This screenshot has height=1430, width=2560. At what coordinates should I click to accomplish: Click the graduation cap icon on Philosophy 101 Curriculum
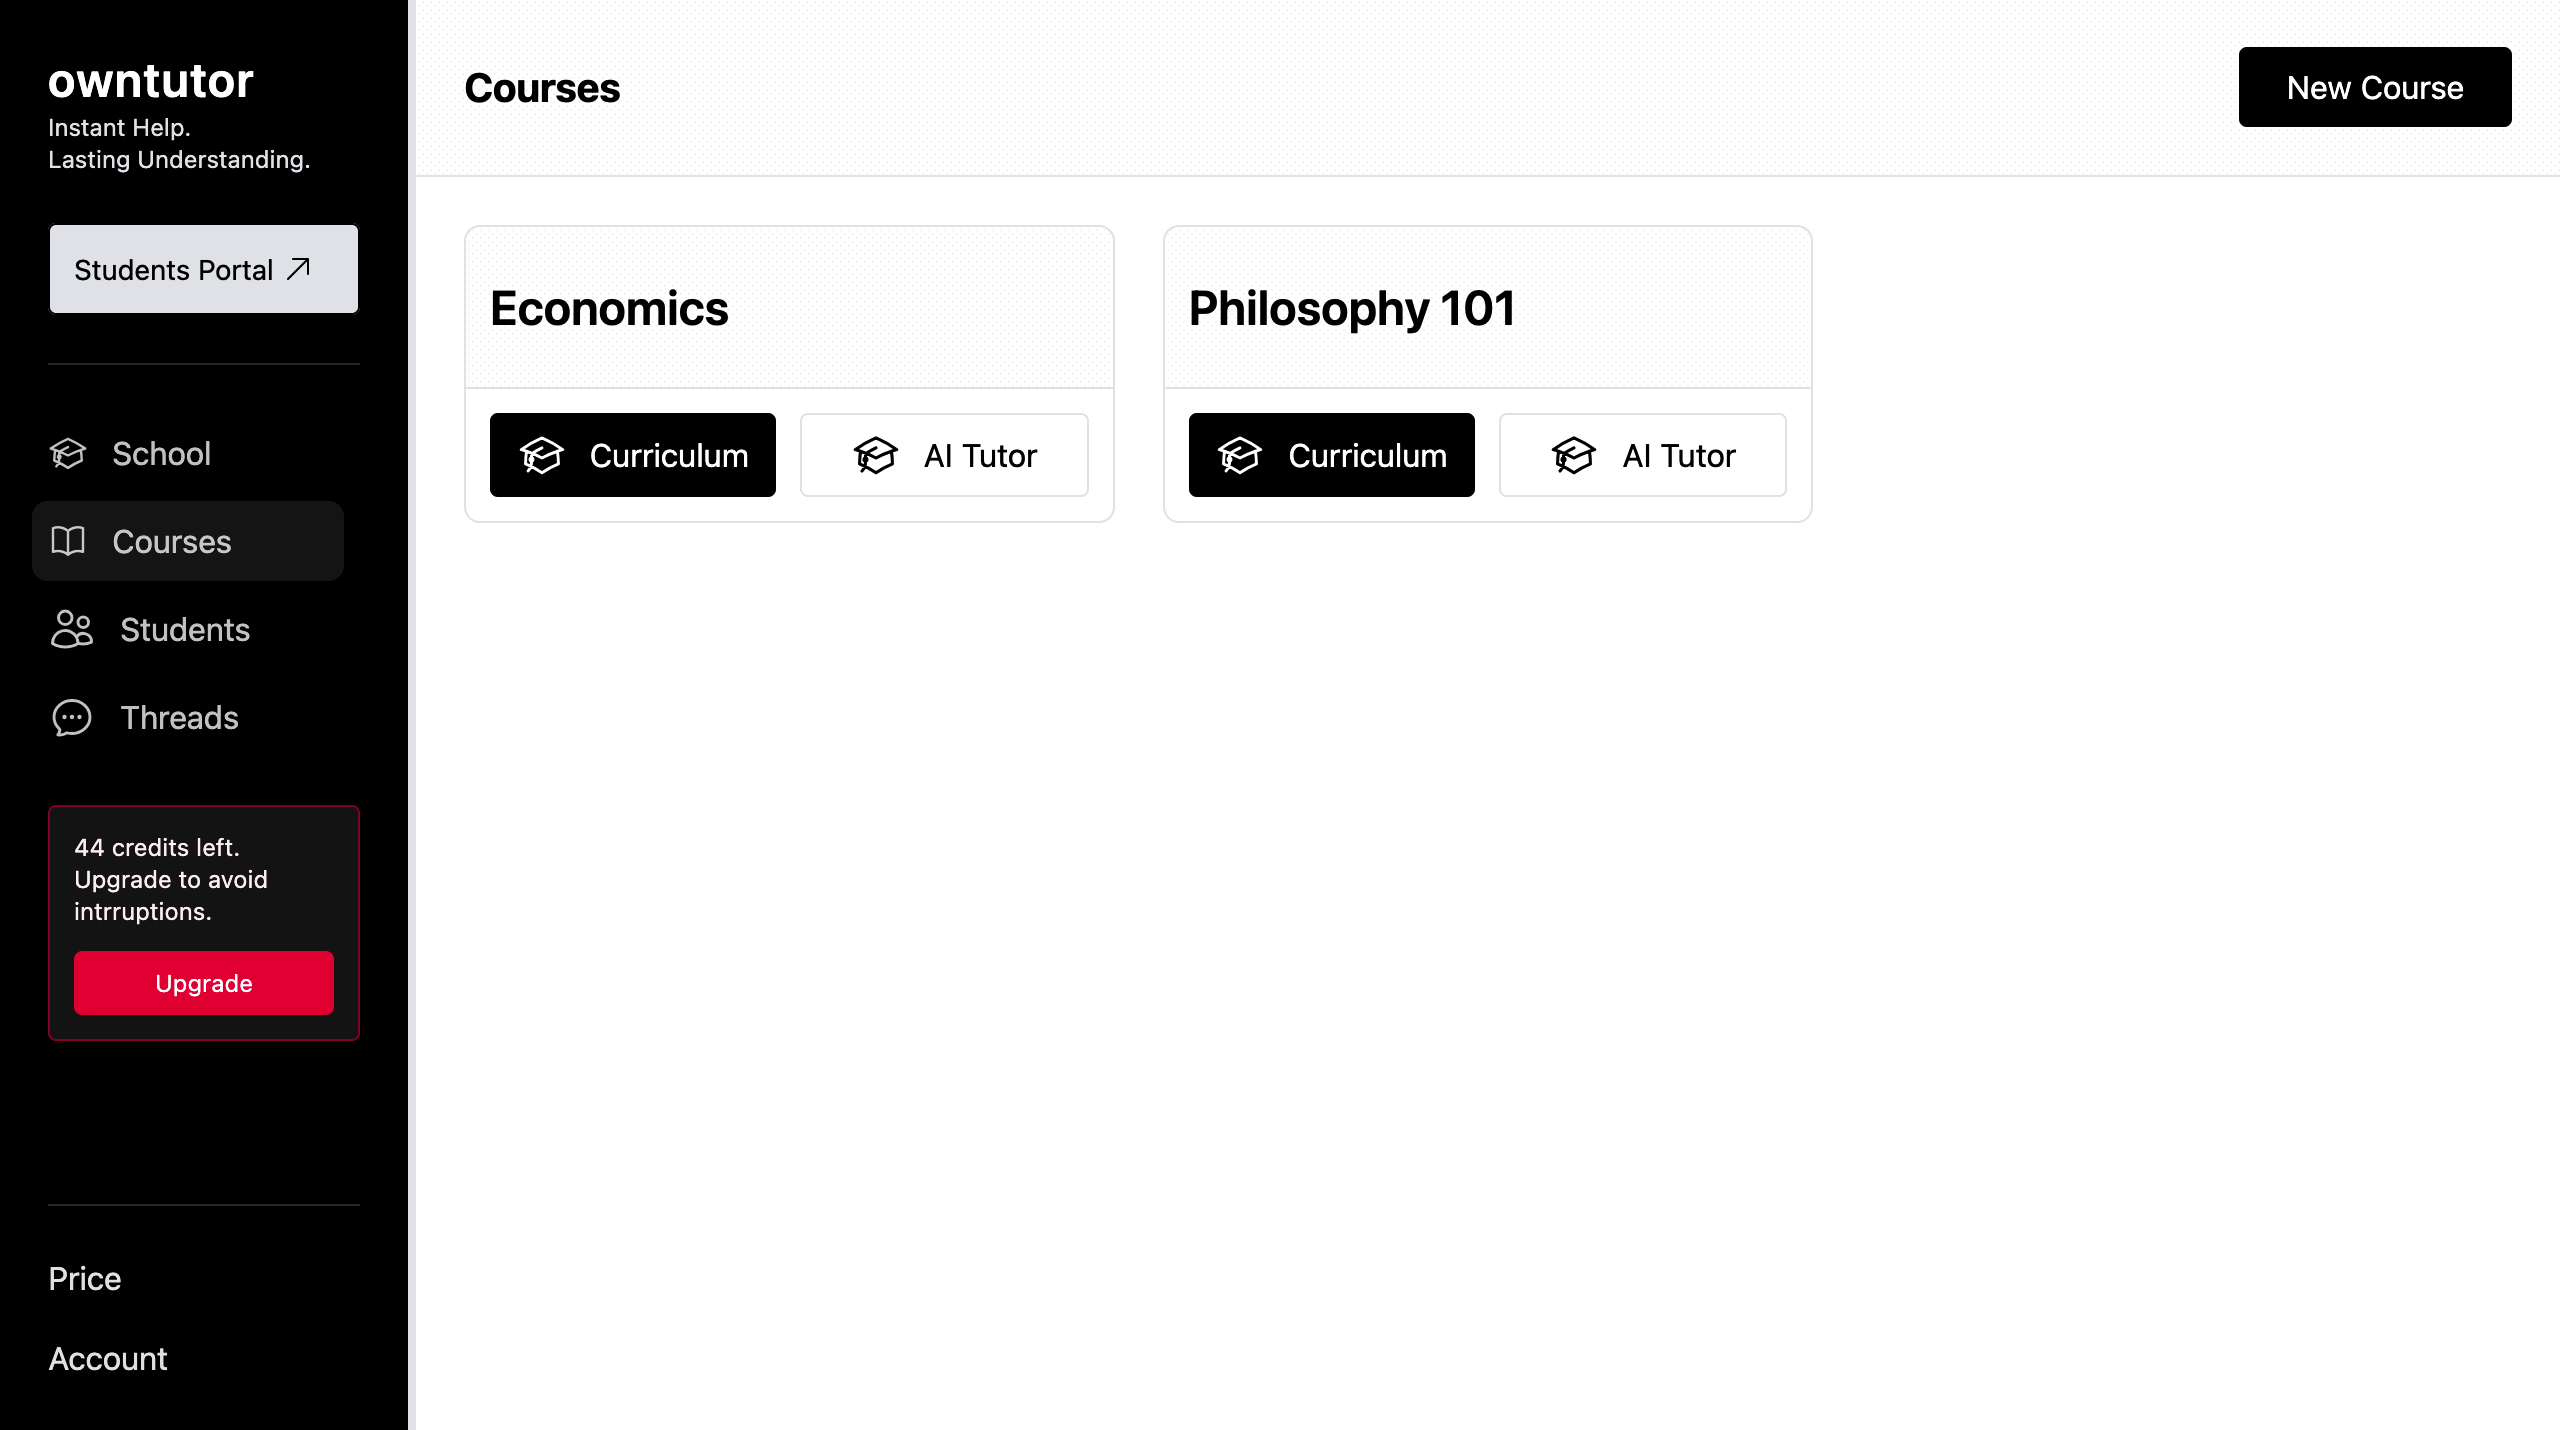1239,455
